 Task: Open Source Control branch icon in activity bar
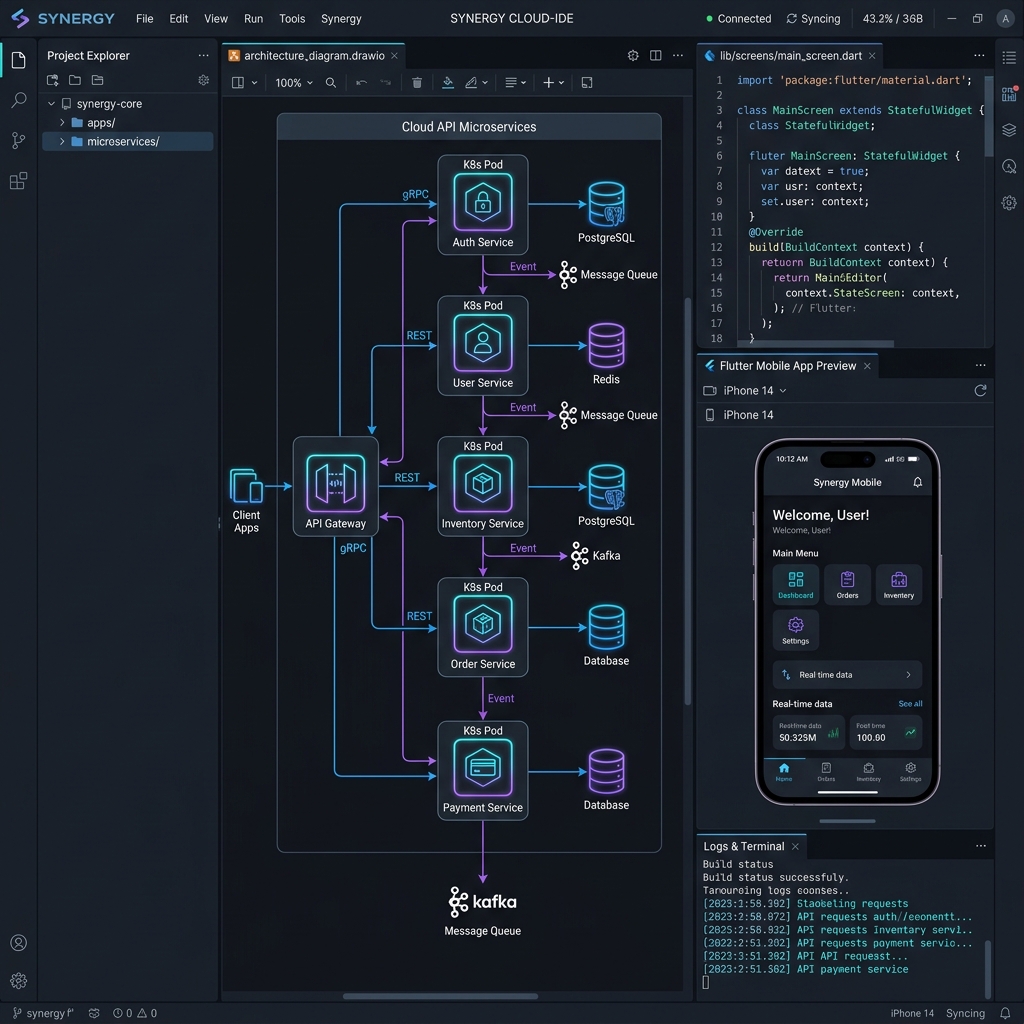coord(18,140)
